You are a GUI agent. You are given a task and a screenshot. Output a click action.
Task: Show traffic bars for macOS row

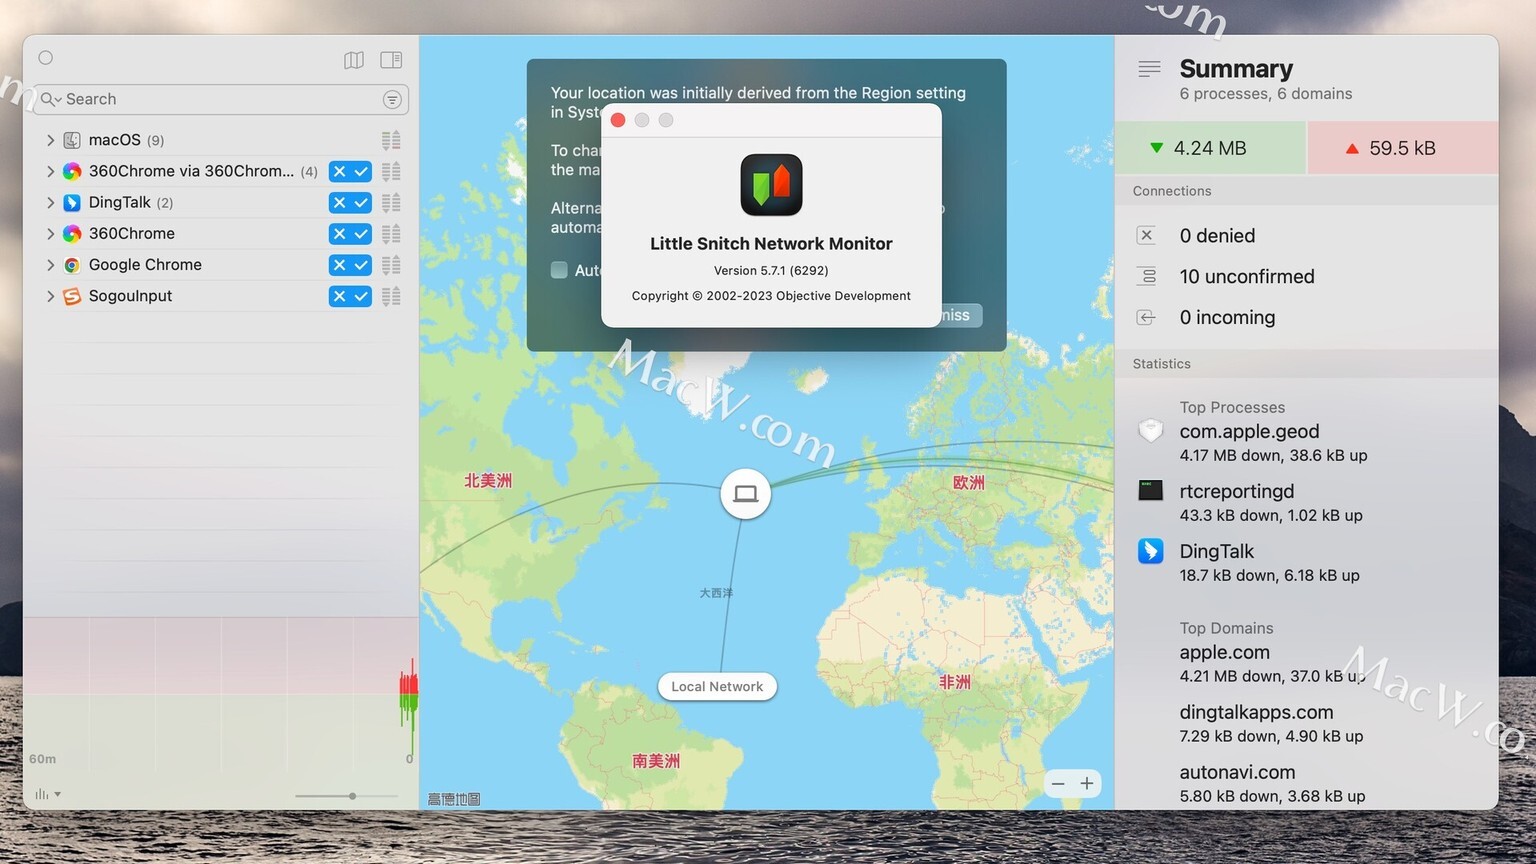391,140
